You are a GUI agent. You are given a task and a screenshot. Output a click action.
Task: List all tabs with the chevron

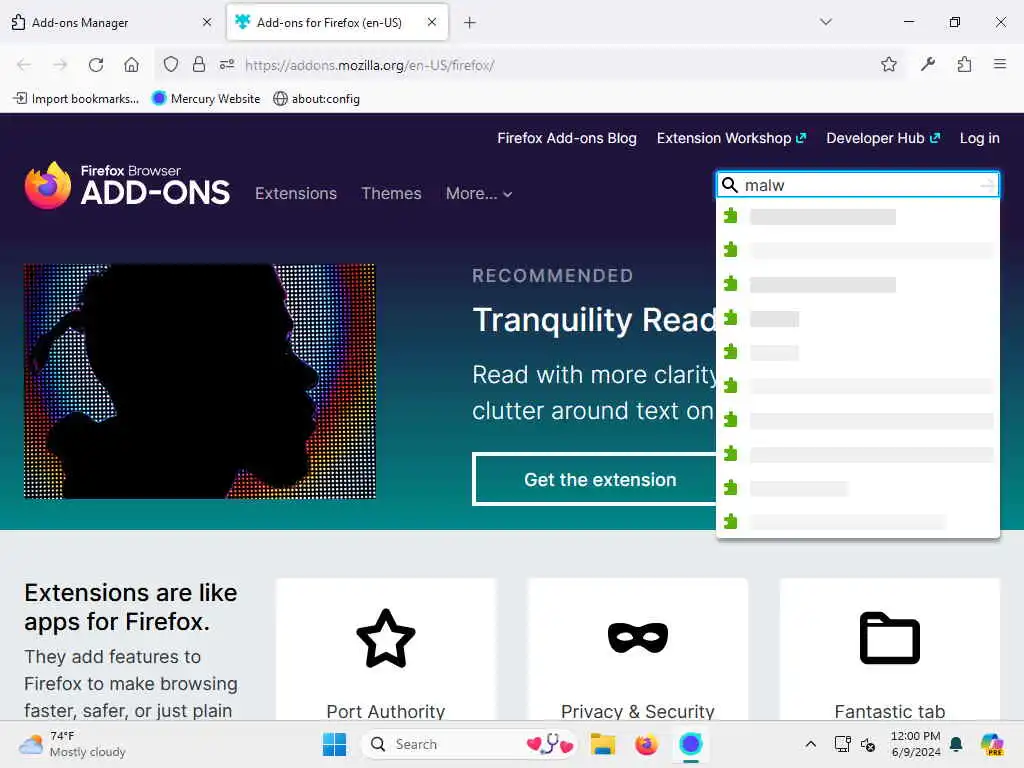[826, 22]
